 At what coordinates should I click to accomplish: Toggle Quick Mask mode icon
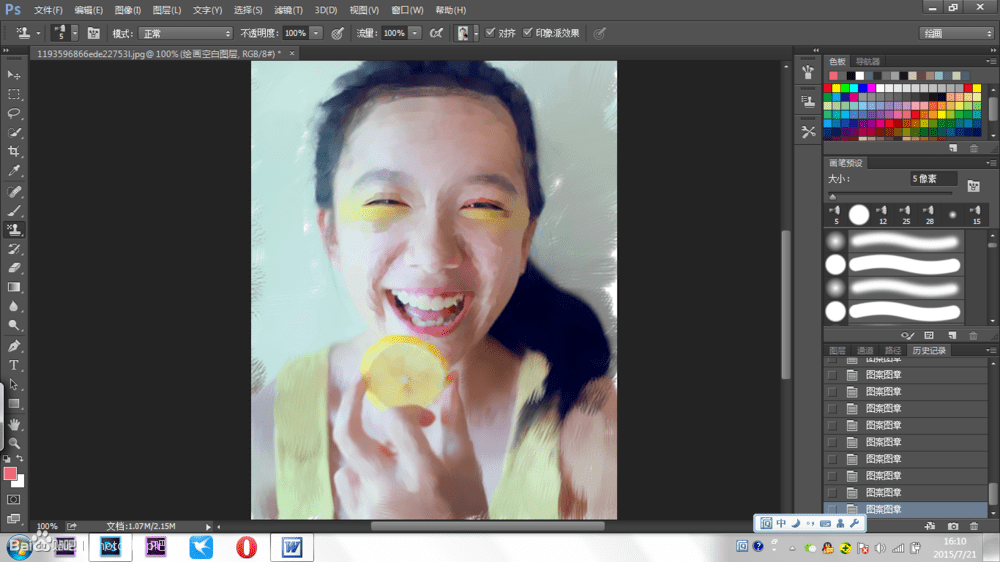pos(13,499)
